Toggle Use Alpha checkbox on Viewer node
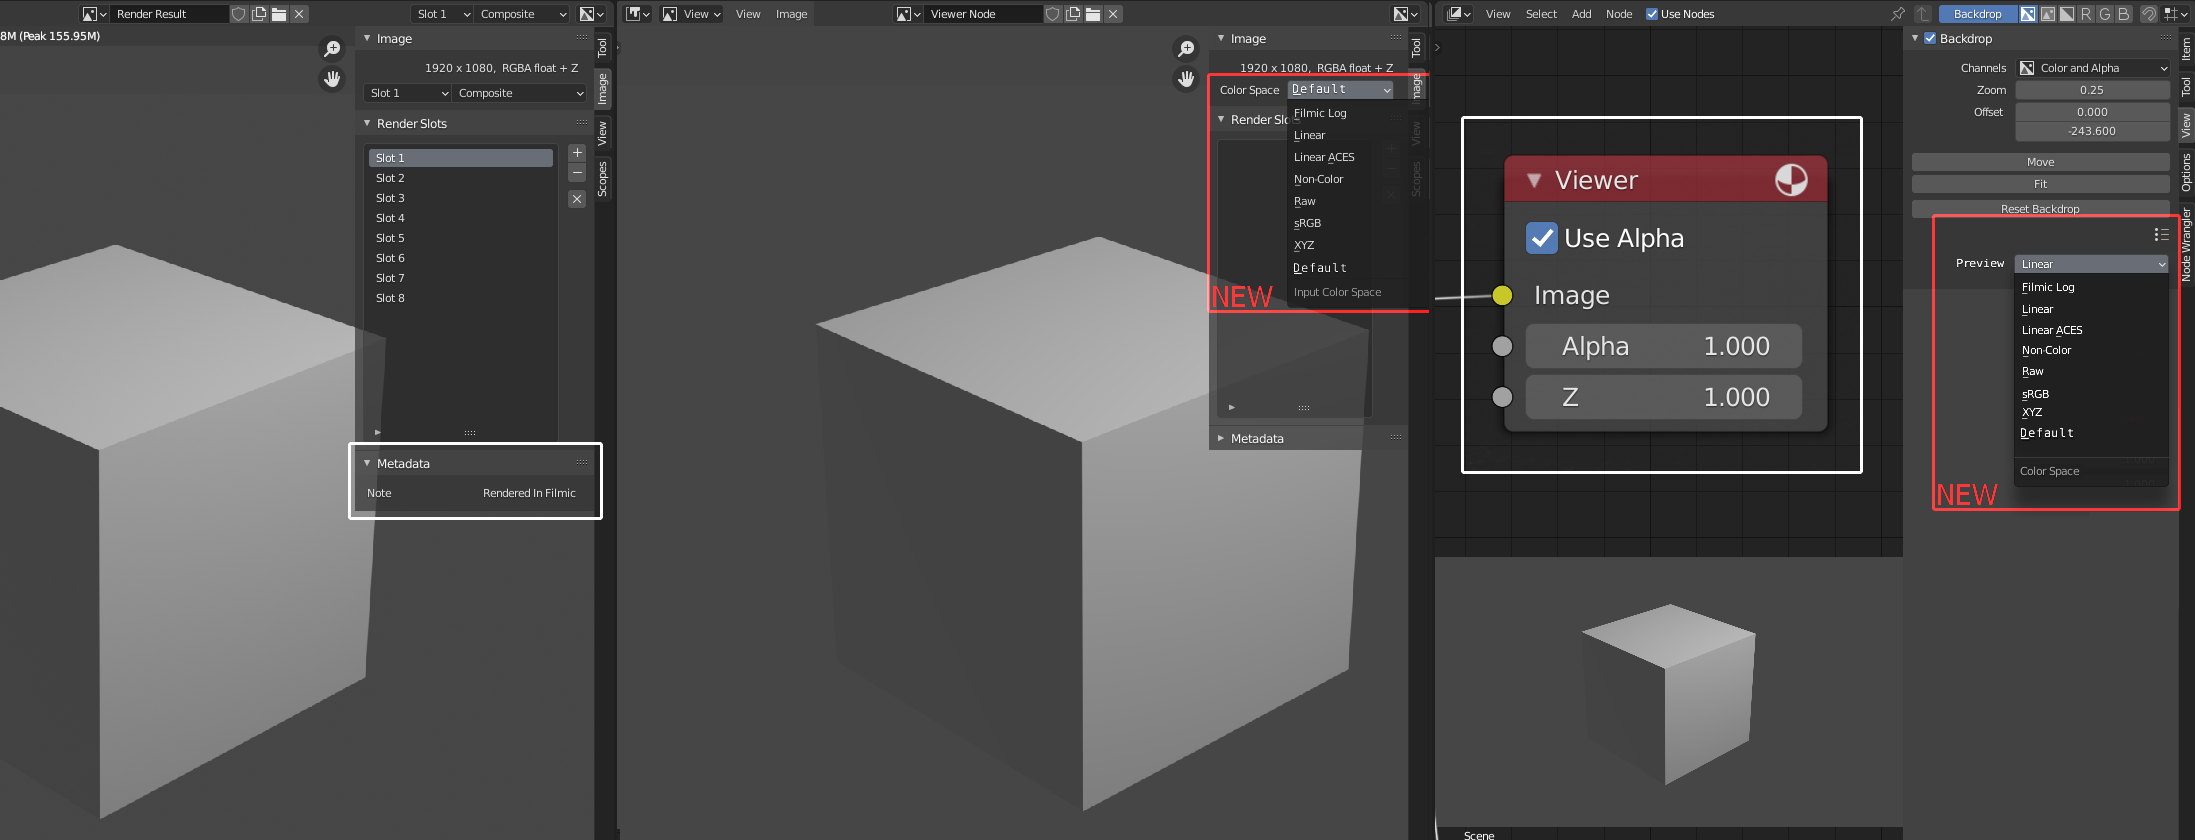The image size is (2195, 840). pyautogui.click(x=1542, y=238)
